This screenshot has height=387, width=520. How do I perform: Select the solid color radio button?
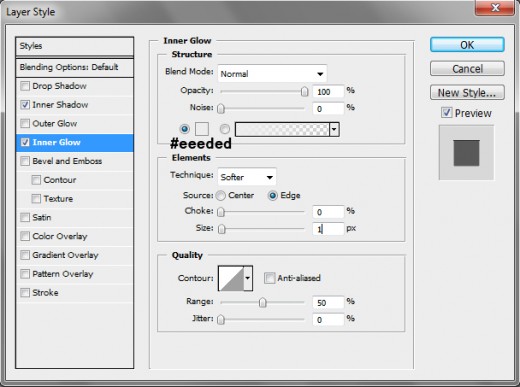[x=184, y=129]
